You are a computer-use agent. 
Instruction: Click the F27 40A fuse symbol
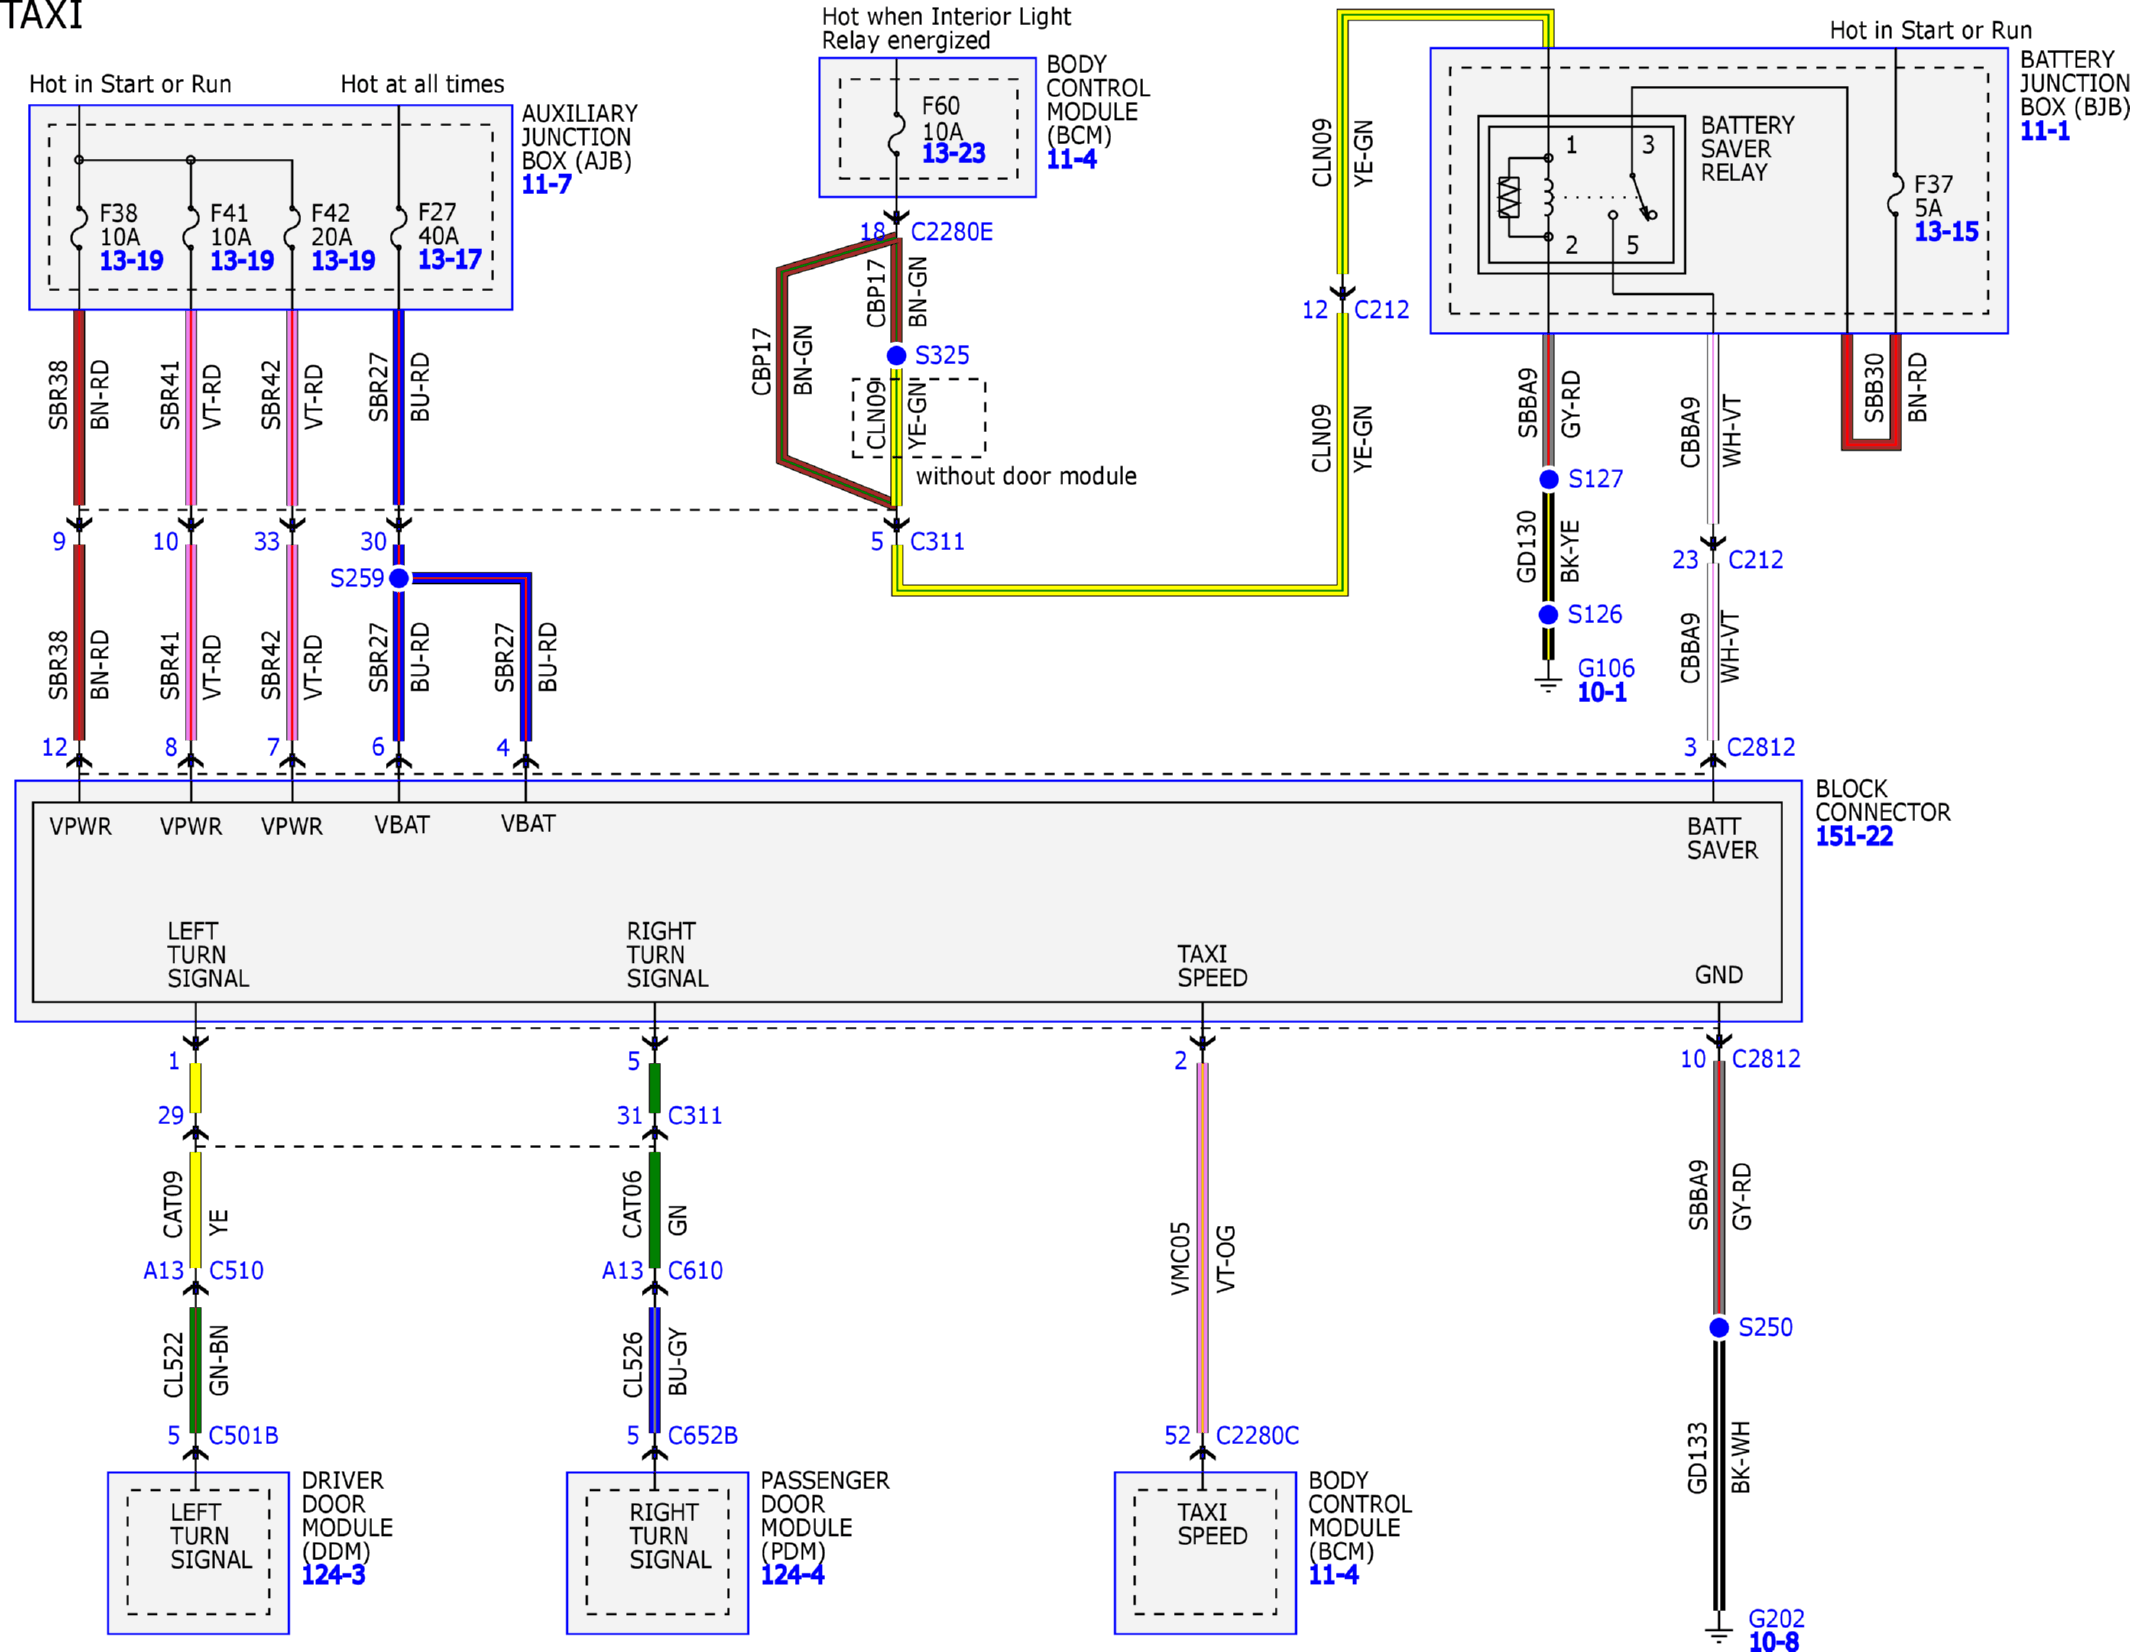398,226
